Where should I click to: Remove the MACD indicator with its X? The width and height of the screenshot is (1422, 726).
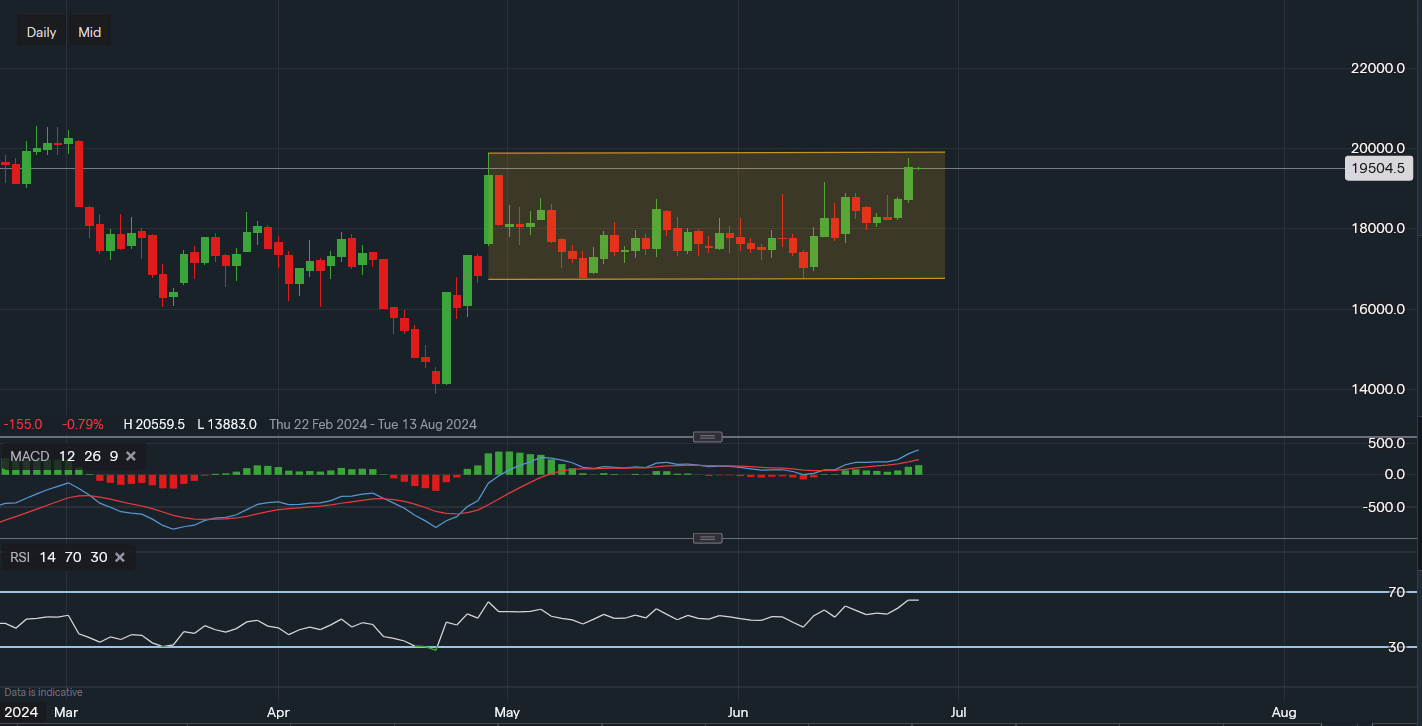tap(131, 456)
